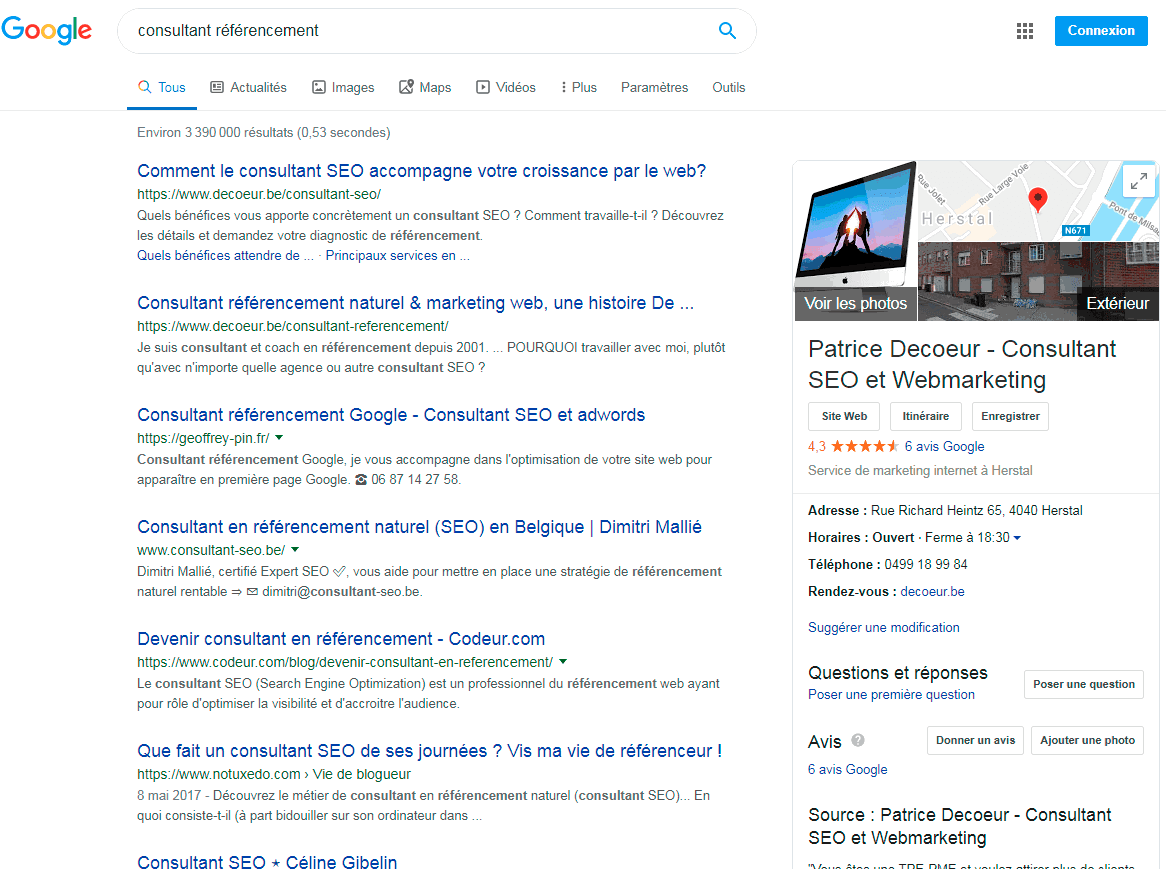This screenshot has width=1166, height=869.
Task: Click the help icon beside Avis
Action: (x=857, y=740)
